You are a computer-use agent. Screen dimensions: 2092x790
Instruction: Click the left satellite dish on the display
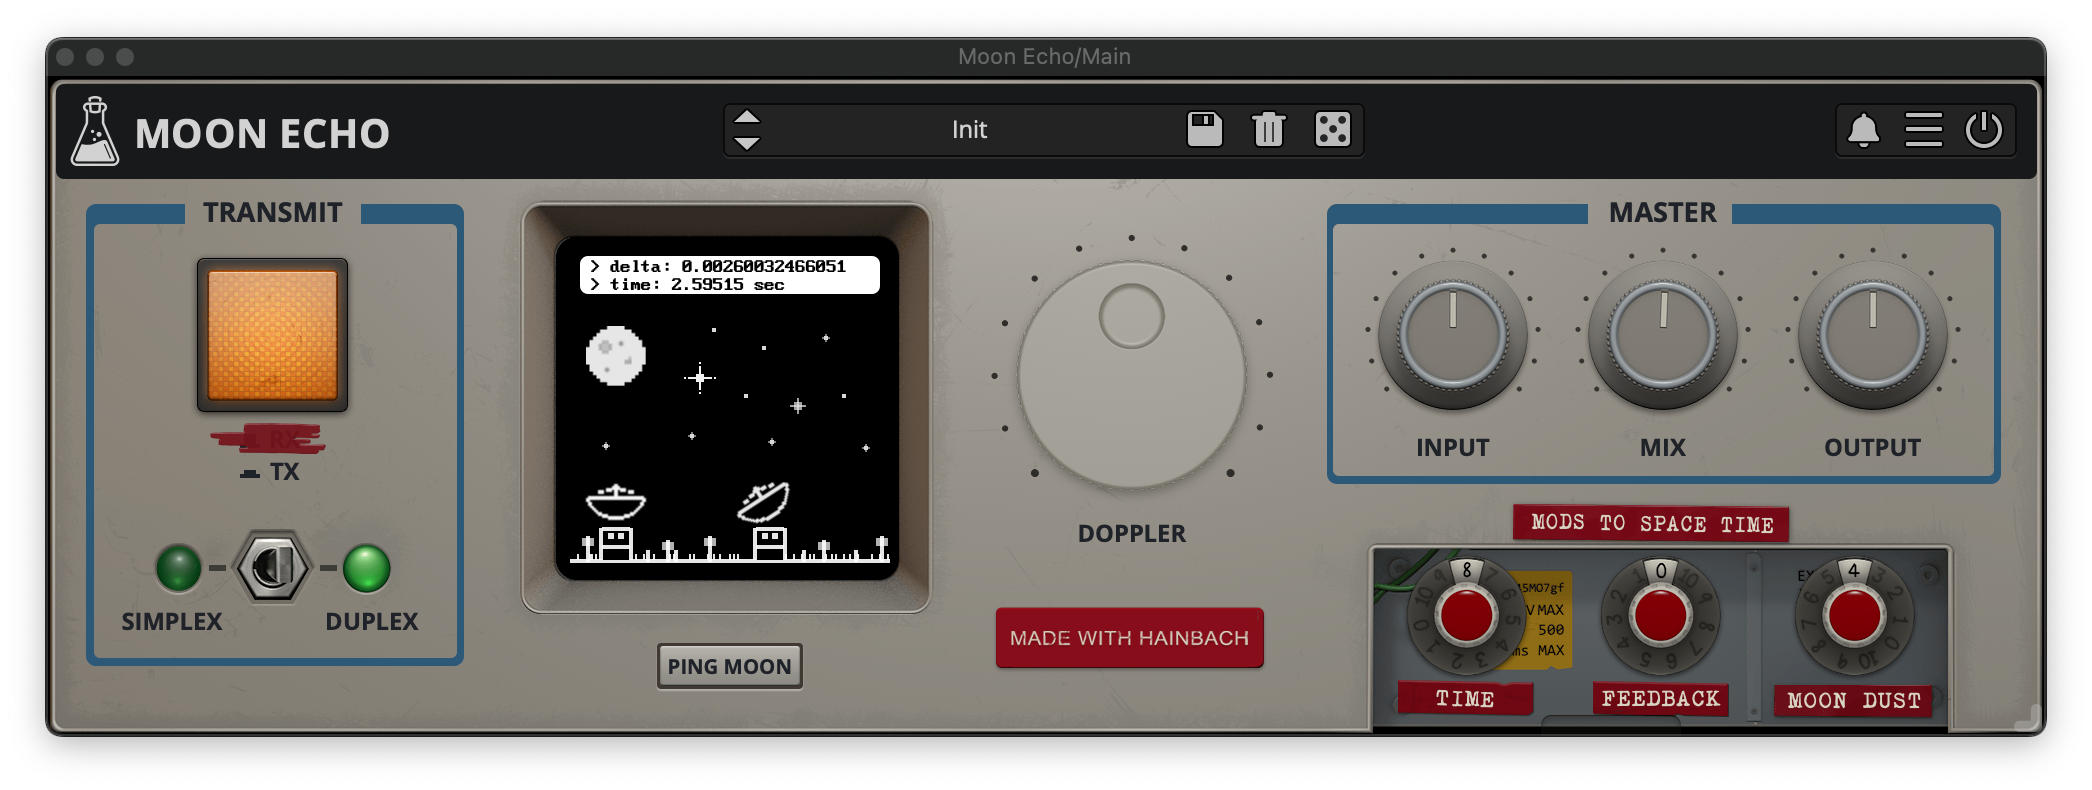(615, 500)
